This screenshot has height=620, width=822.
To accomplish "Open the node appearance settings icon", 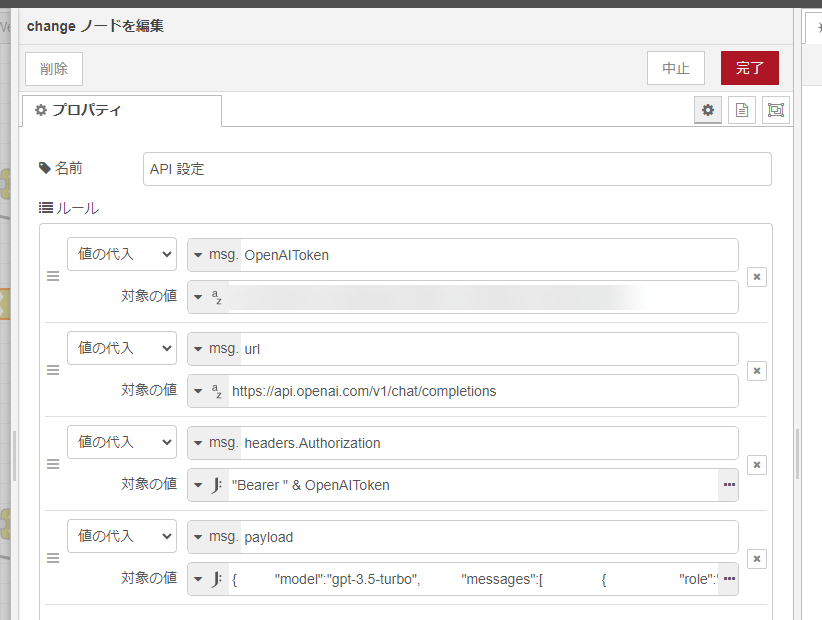I will (x=775, y=110).
